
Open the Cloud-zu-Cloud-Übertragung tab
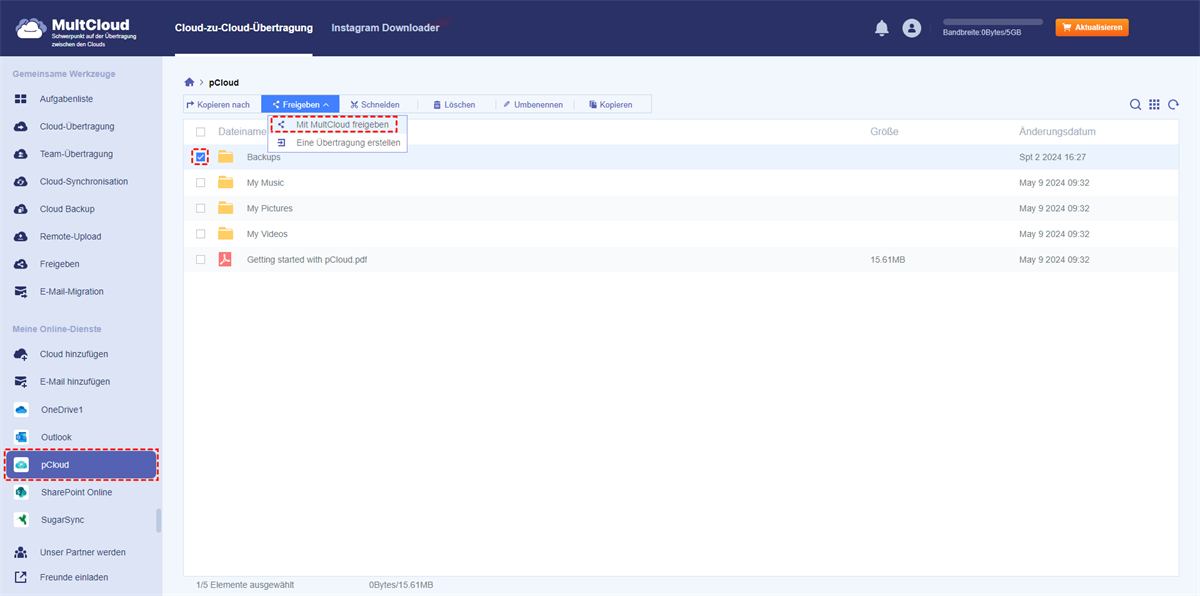243,28
